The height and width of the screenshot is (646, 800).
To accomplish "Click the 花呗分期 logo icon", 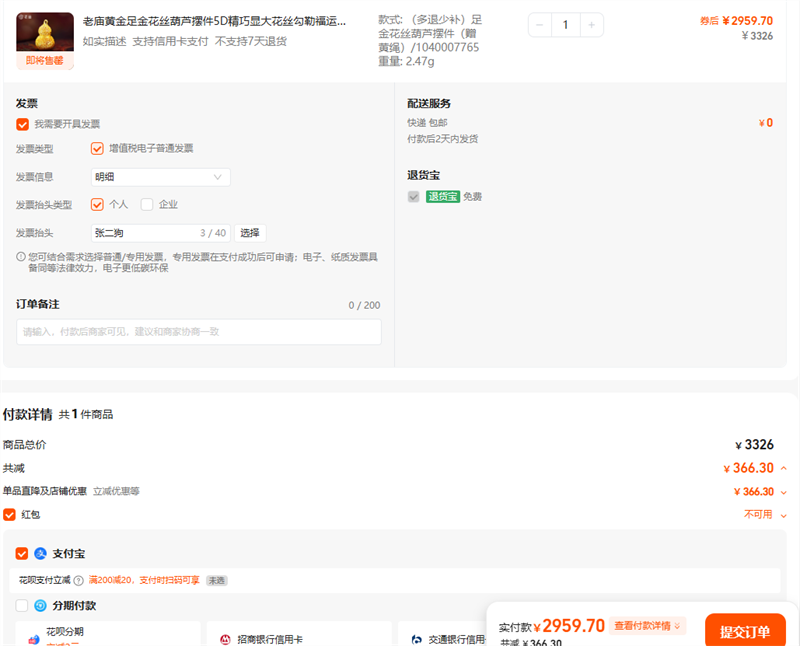I will [x=34, y=638].
